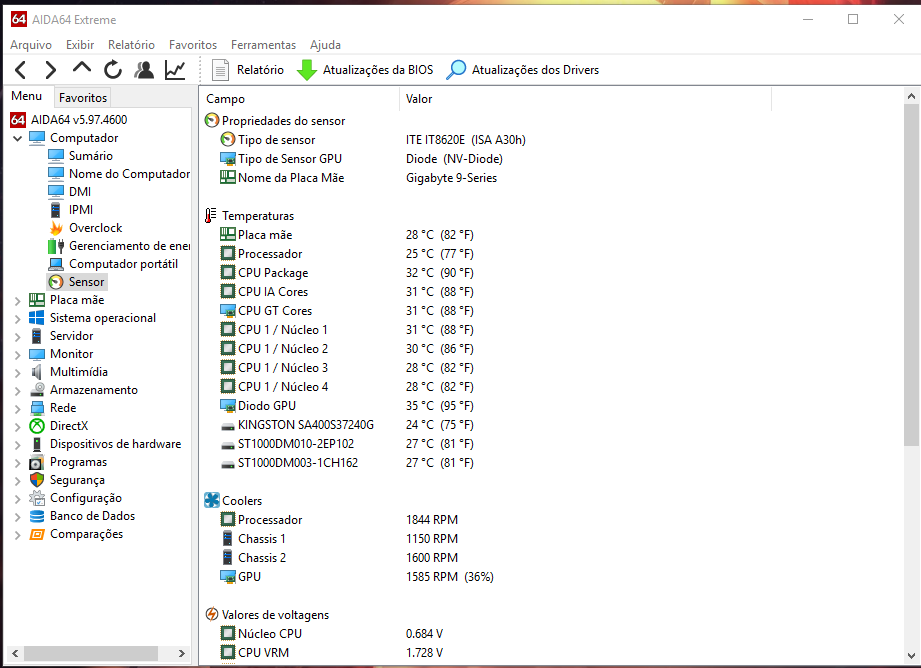Go forward with the right arrow icon
This screenshot has height=668, width=921.
click(51, 70)
